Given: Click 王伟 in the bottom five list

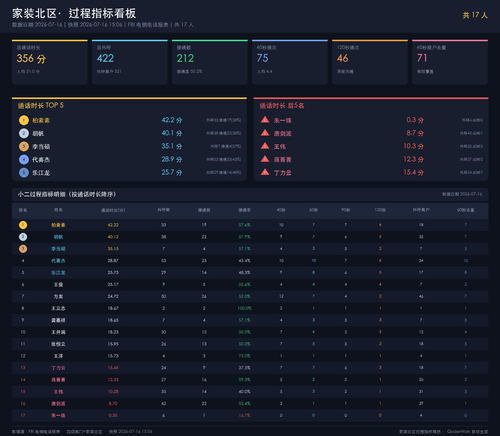Looking at the screenshot, I should tap(280, 147).
